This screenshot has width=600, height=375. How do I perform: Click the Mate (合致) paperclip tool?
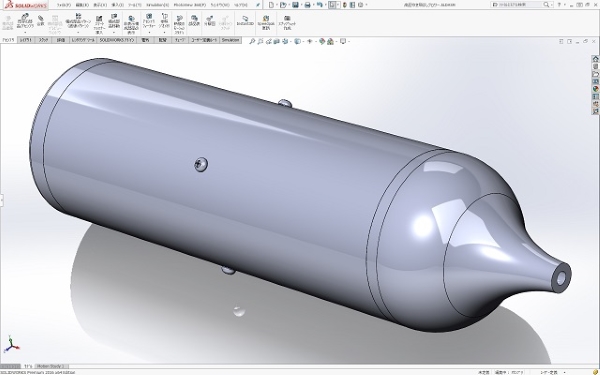tap(41, 20)
